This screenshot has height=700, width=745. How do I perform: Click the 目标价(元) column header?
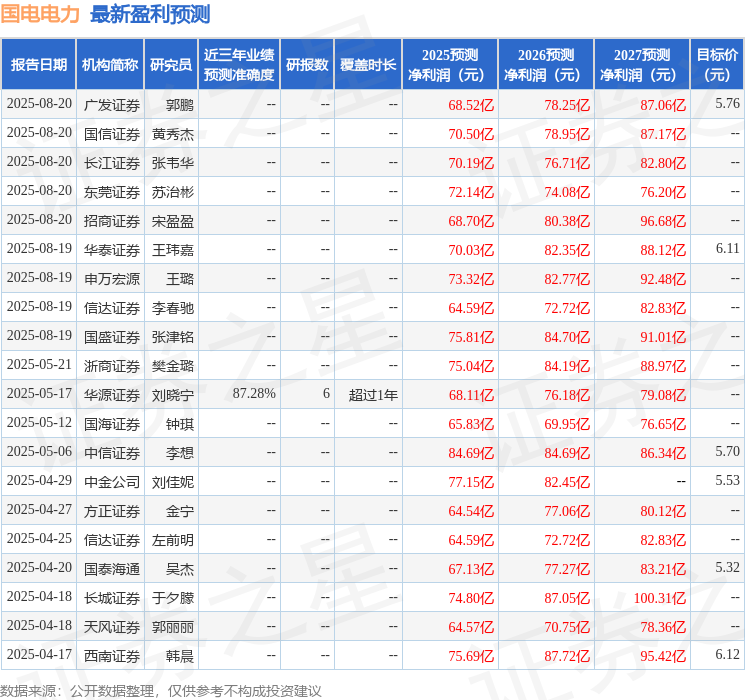[717, 65]
